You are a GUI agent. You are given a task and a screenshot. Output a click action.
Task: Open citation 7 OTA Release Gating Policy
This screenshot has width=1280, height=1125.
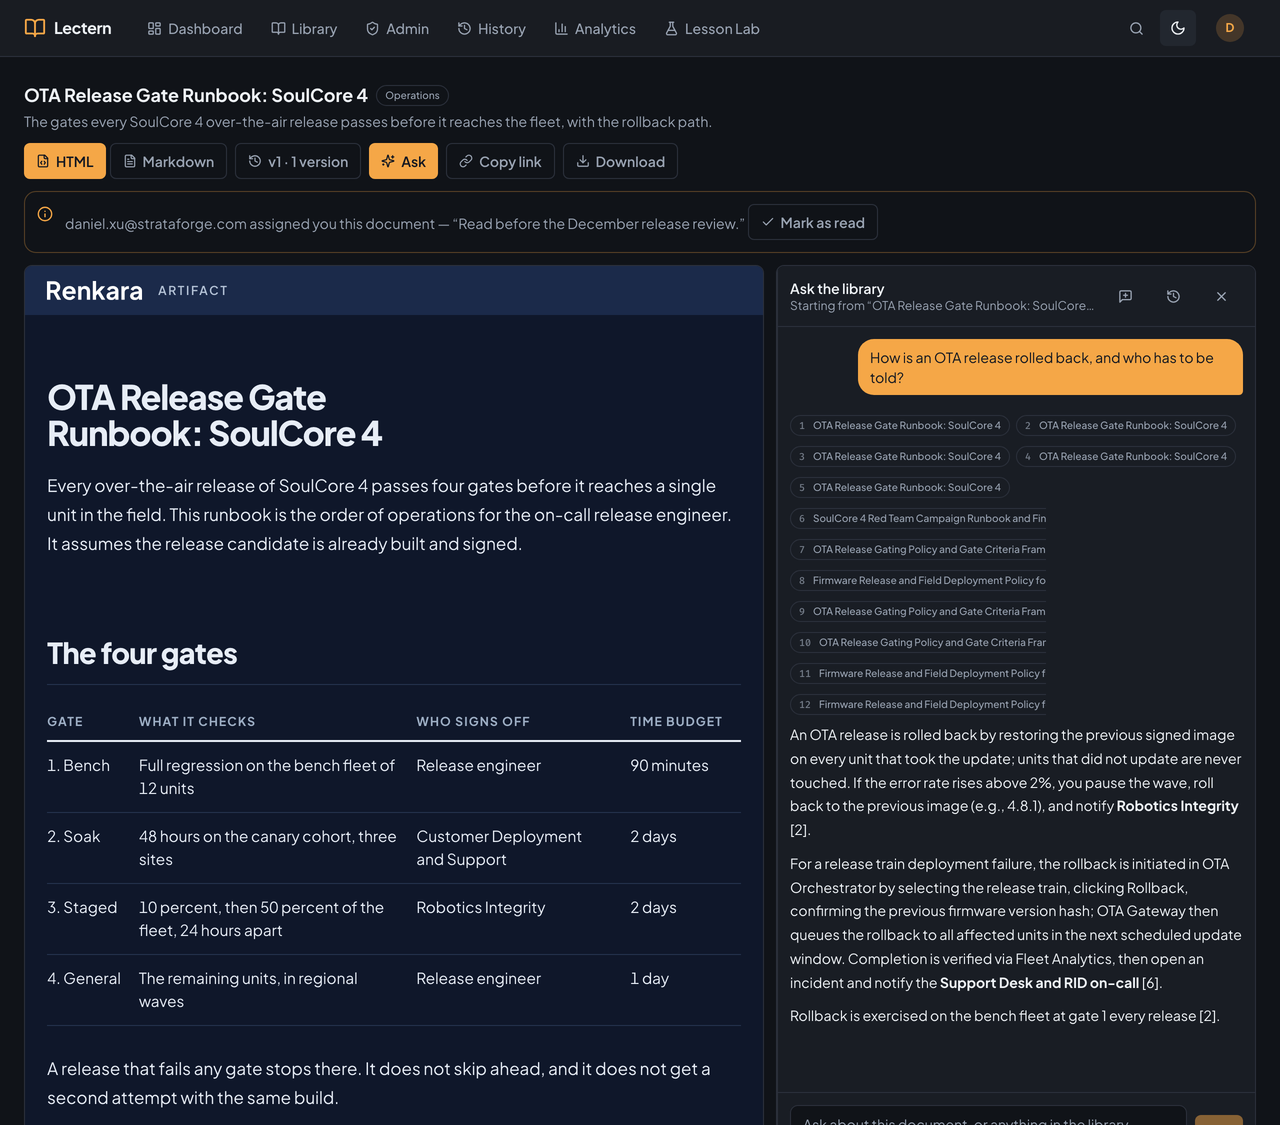[918, 550]
